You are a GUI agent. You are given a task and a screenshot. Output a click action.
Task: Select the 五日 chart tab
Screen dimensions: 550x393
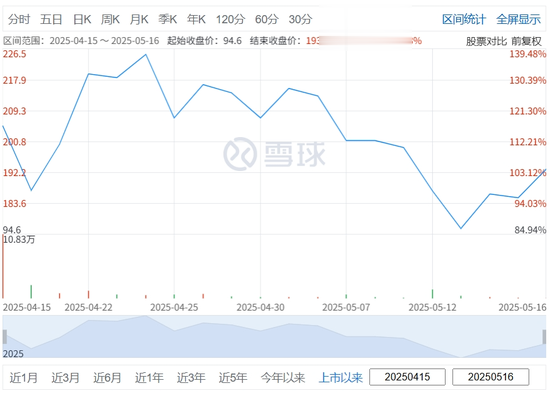coord(51,19)
